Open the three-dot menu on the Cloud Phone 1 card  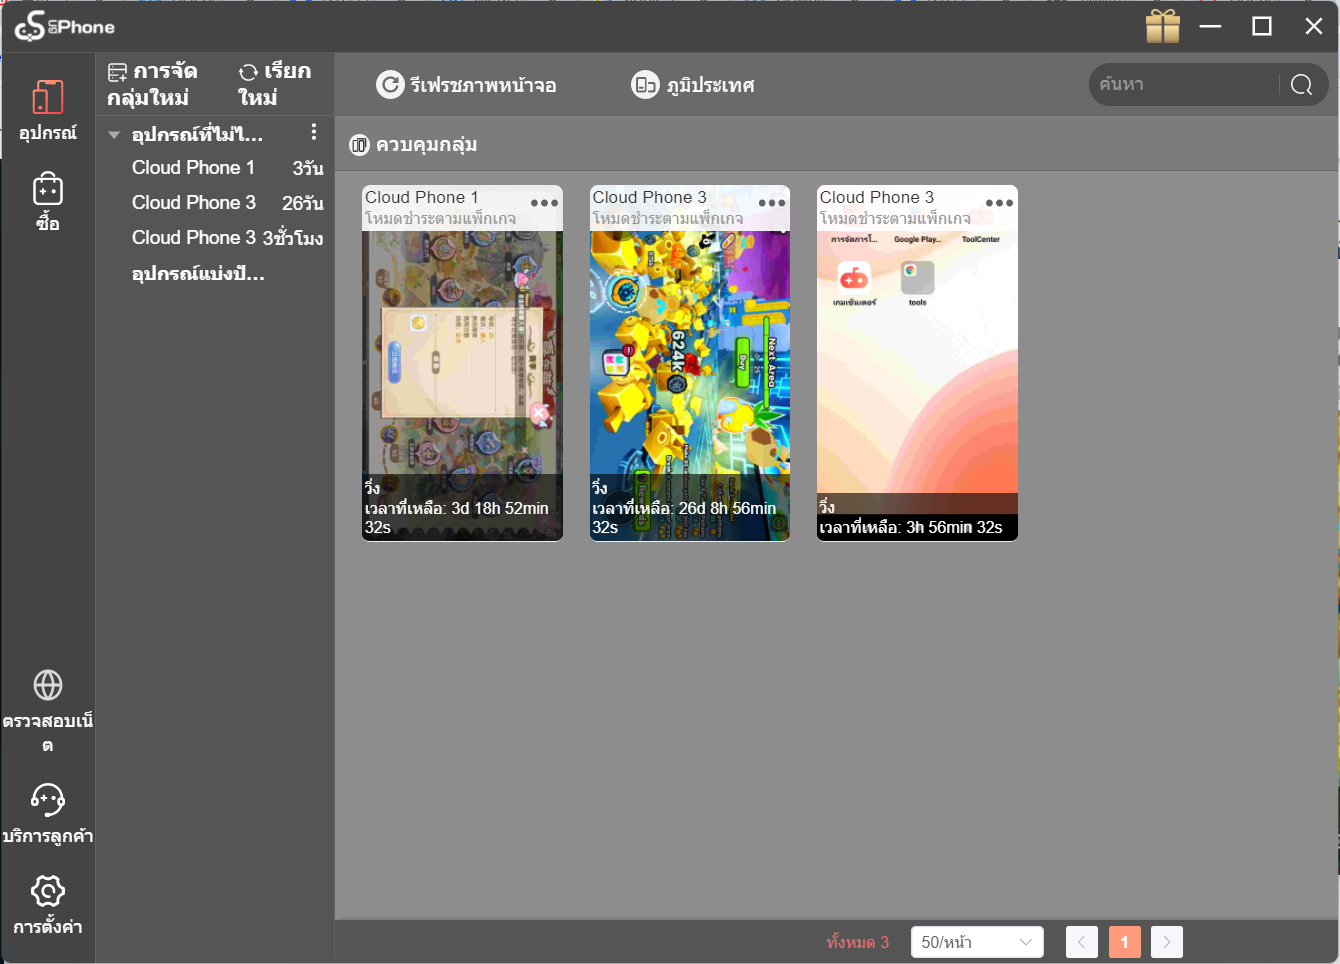pos(544,203)
